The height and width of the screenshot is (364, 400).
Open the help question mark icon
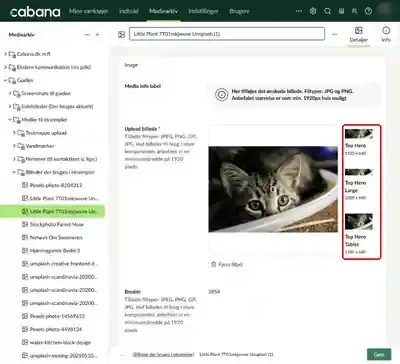coord(368,11)
